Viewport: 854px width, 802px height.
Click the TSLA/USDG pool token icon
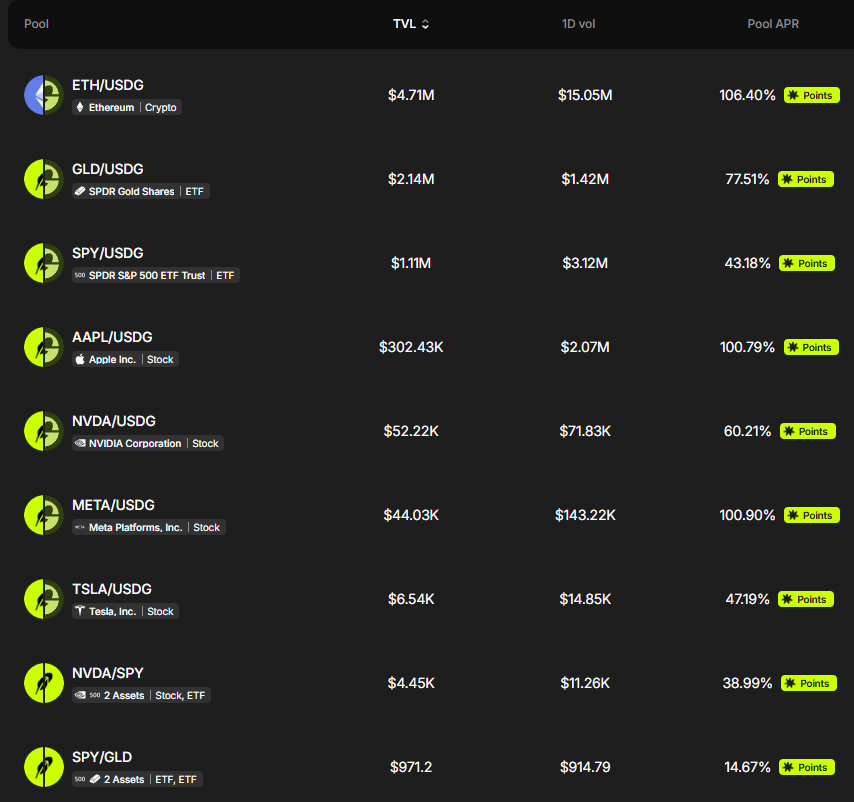click(44, 599)
